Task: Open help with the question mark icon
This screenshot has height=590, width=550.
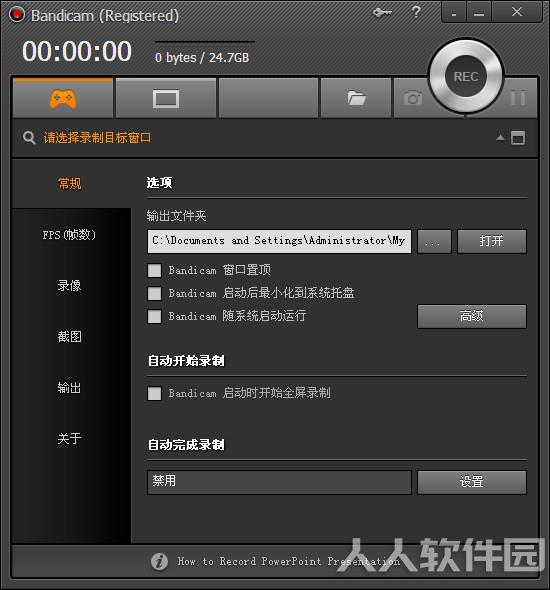Action: point(416,12)
